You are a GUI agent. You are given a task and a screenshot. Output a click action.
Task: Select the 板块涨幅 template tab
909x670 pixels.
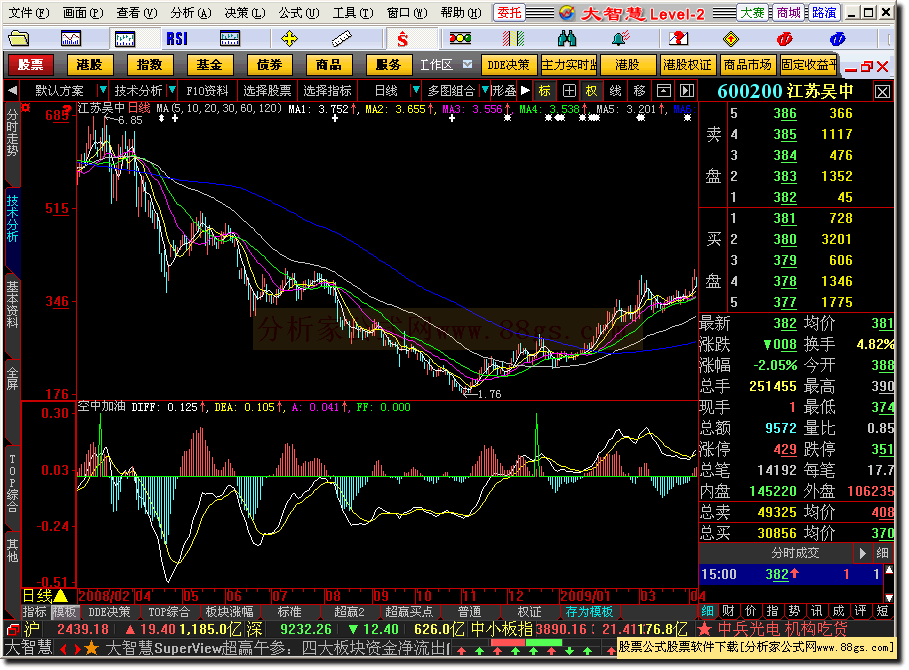pyautogui.click(x=230, y=611)
